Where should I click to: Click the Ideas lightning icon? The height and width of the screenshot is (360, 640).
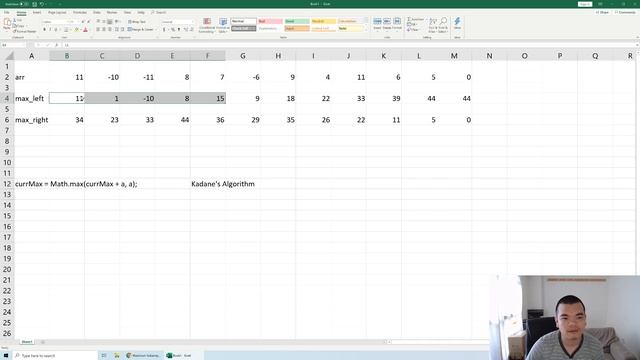point(457,24)
